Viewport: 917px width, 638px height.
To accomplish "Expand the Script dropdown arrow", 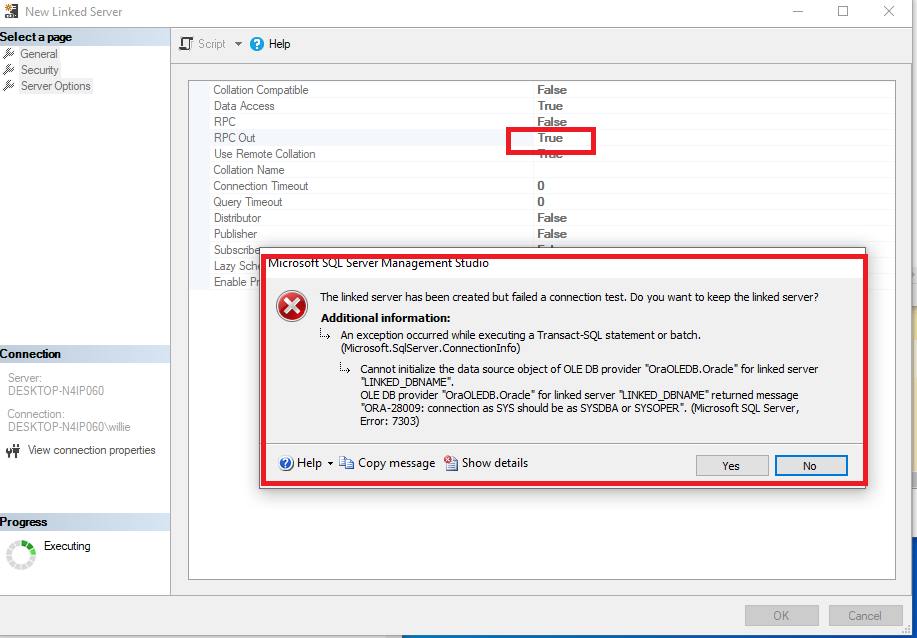I will (x=238, y=44).
